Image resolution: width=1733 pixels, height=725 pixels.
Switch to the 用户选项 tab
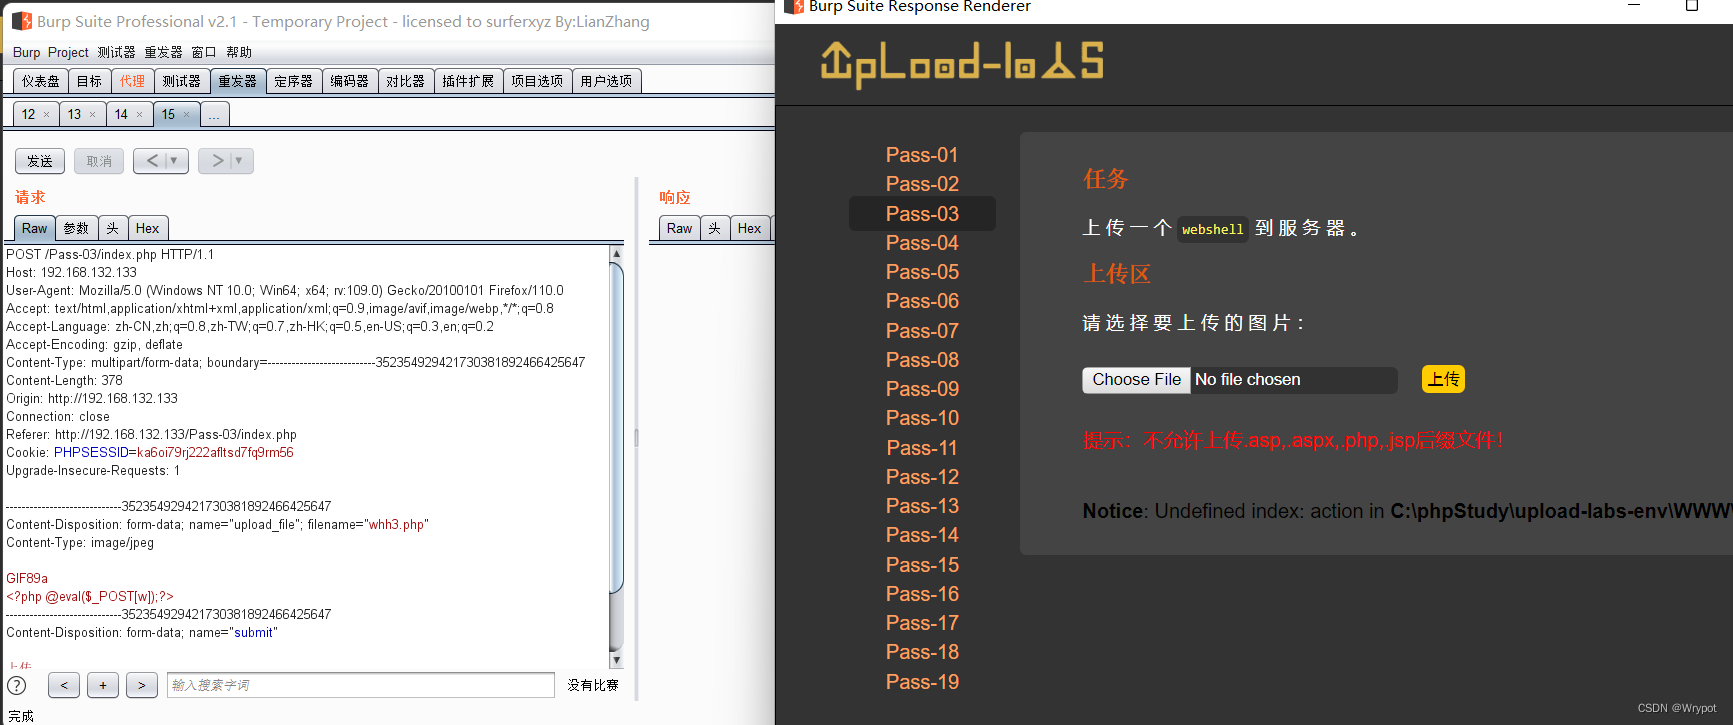pyautogui.click(x=606, y=81)
